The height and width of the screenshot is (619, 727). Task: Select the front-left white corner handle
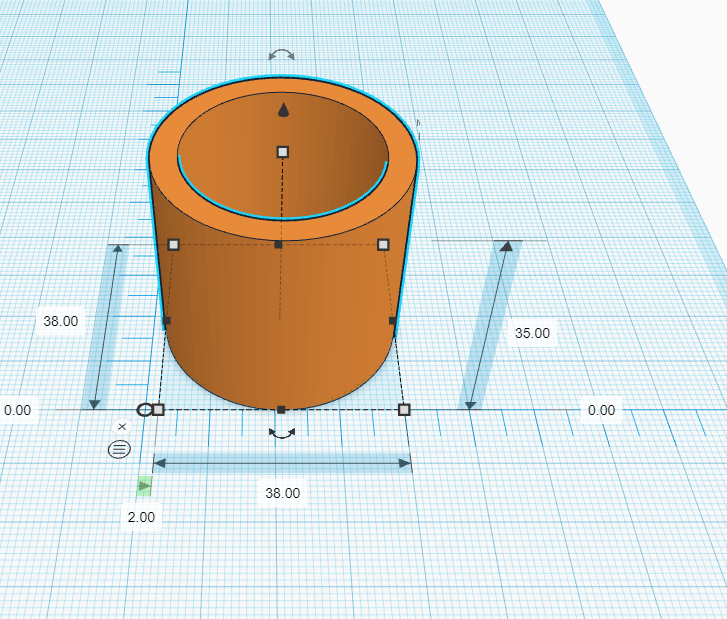(159, 410)
